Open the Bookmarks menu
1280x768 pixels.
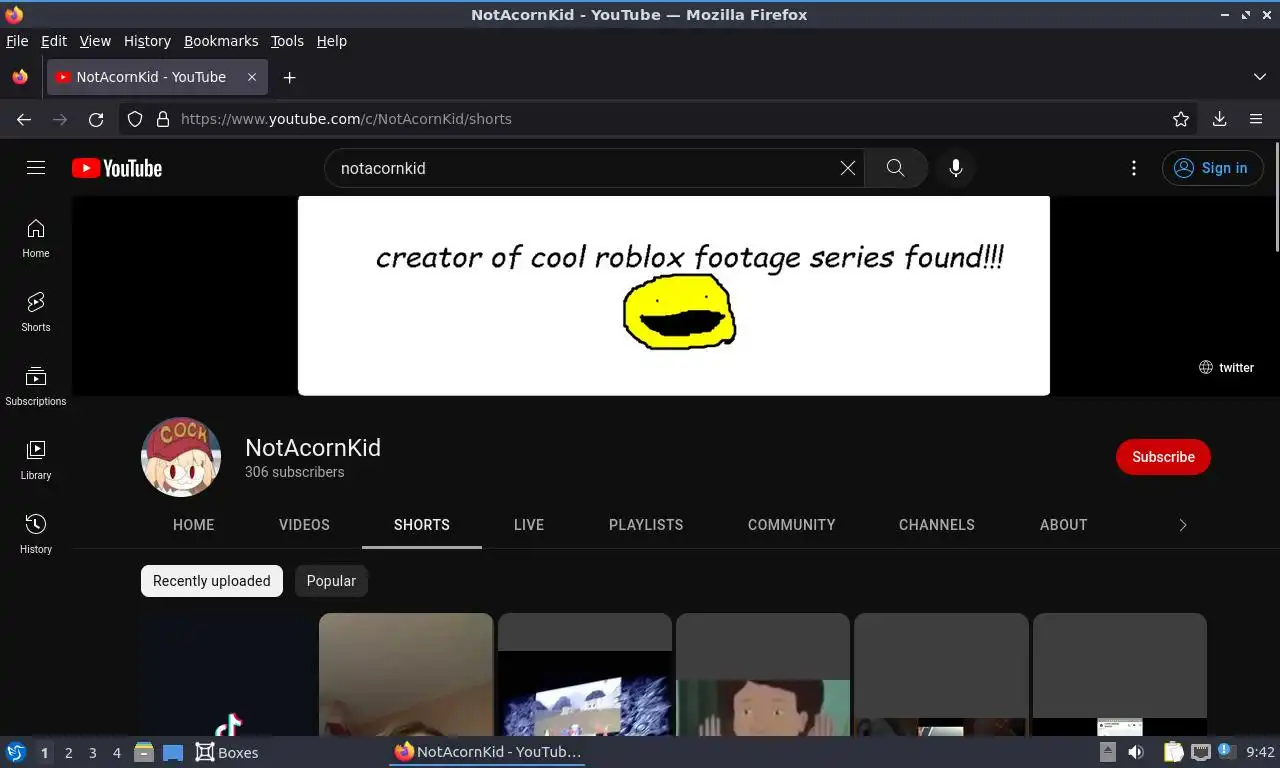point(221,41)
